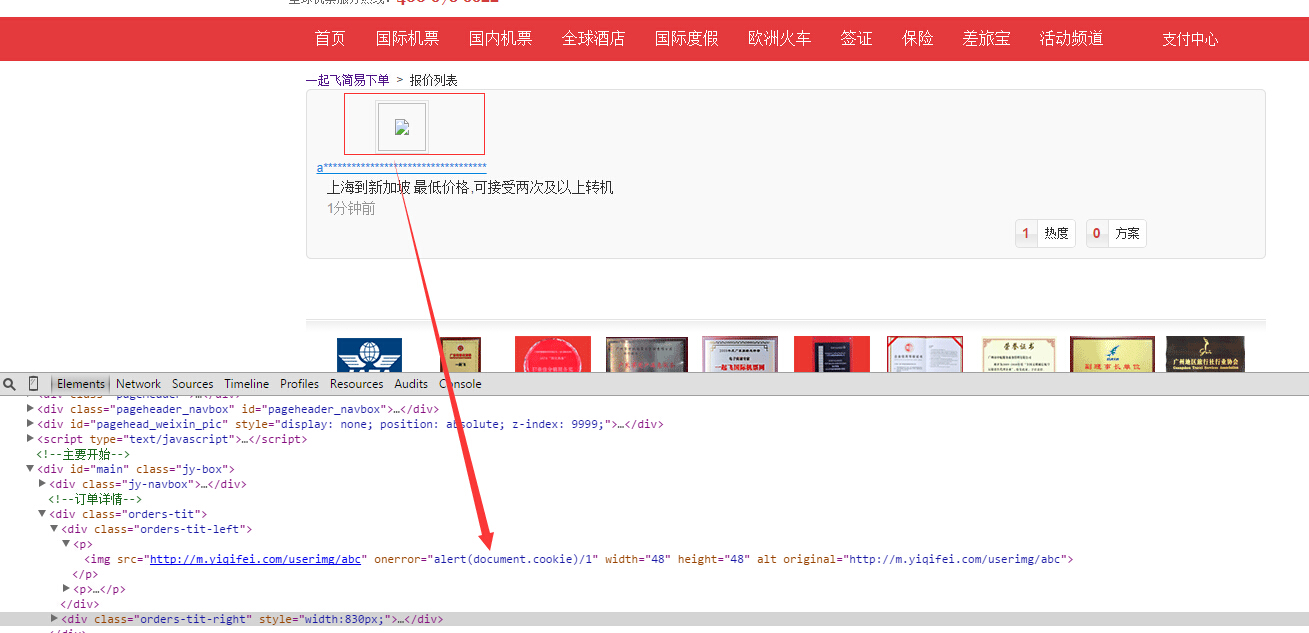Click the 一起飞简易下单 breadcrumb link
This screenshot has height=633, width=1309.
pos(347,80)
